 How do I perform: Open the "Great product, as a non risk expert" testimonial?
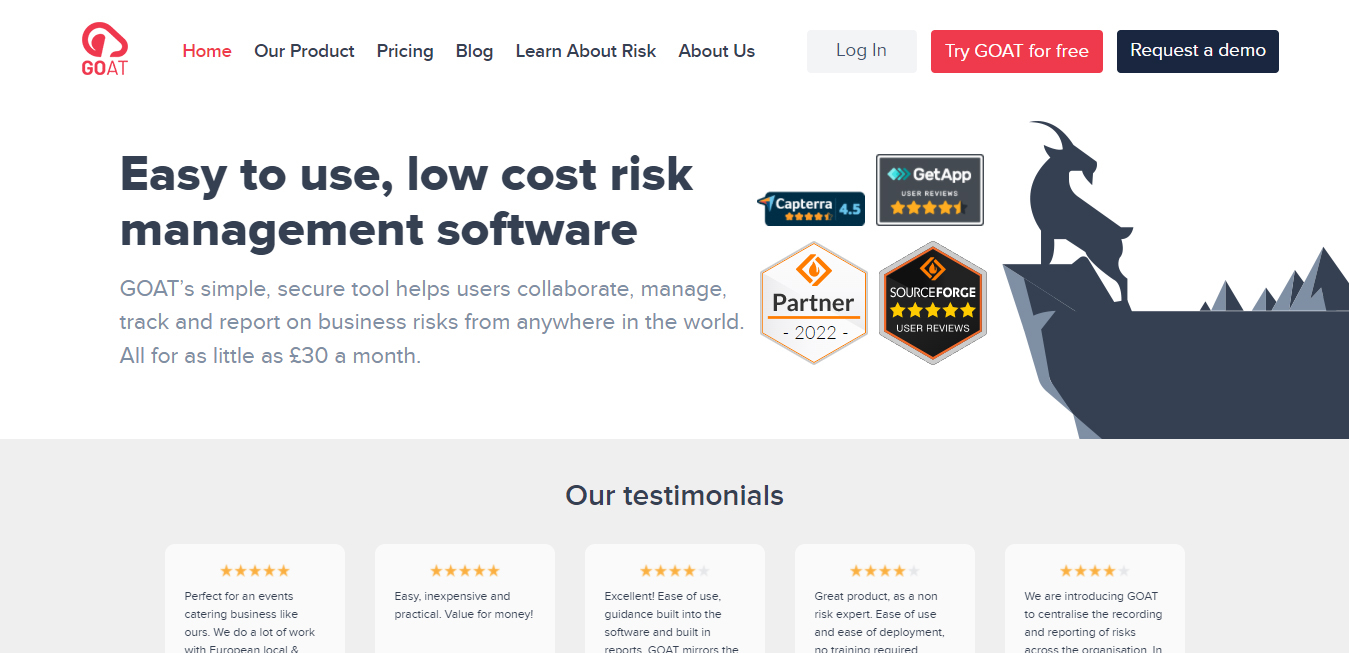[x=885, y=598]
